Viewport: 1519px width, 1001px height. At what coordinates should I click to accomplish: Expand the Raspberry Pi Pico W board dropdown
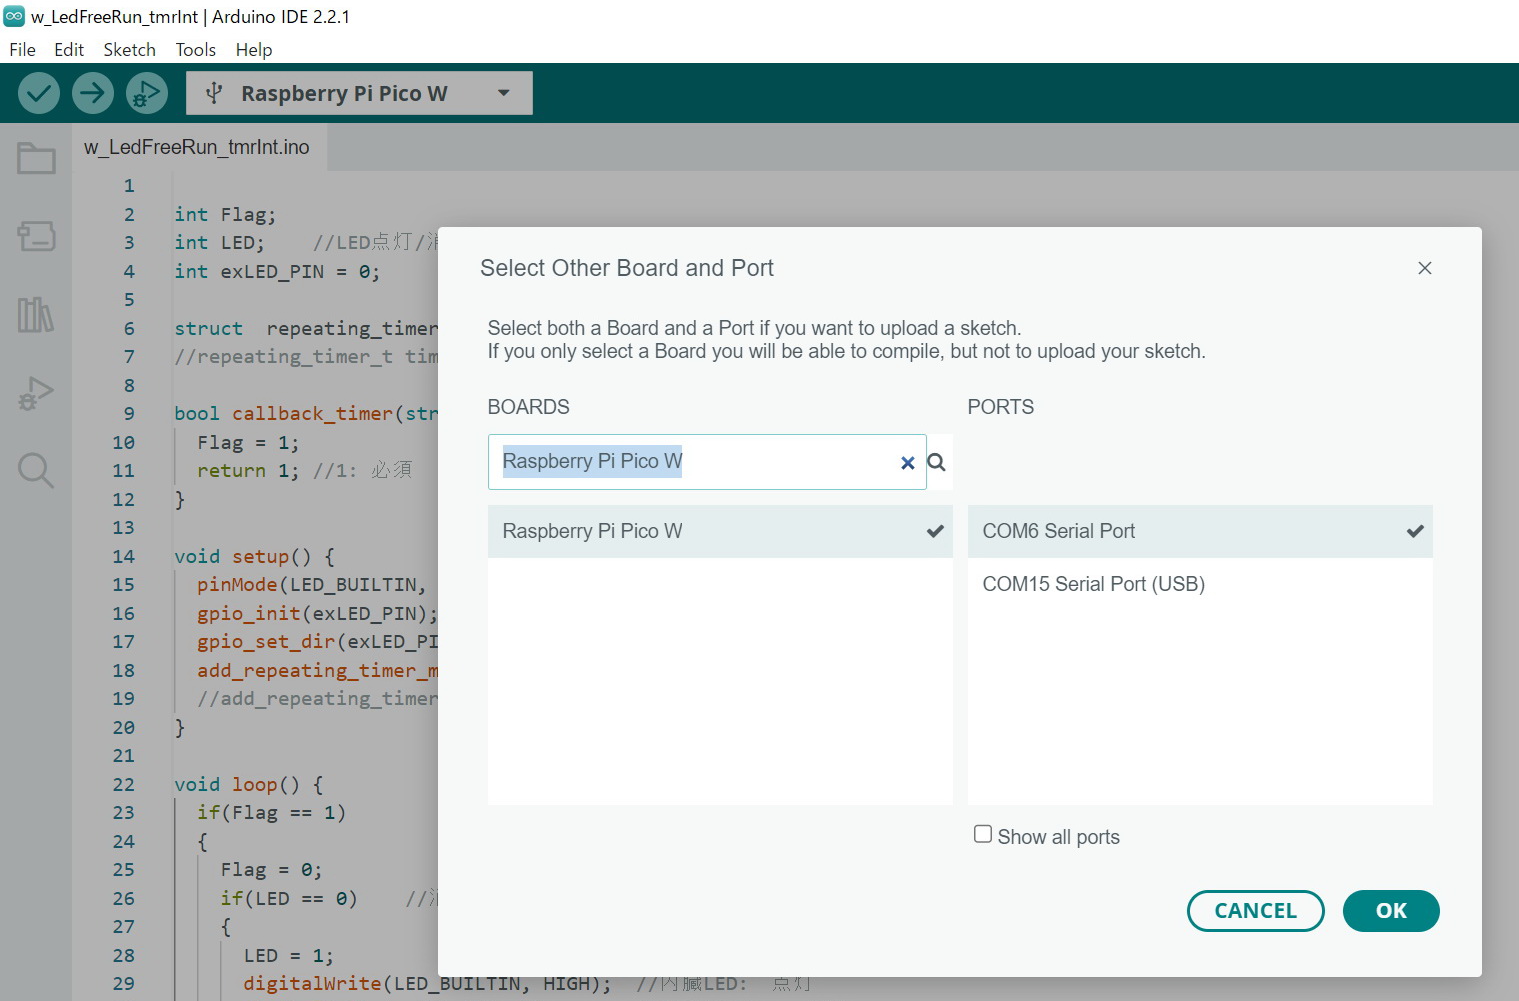click(504, 93)
